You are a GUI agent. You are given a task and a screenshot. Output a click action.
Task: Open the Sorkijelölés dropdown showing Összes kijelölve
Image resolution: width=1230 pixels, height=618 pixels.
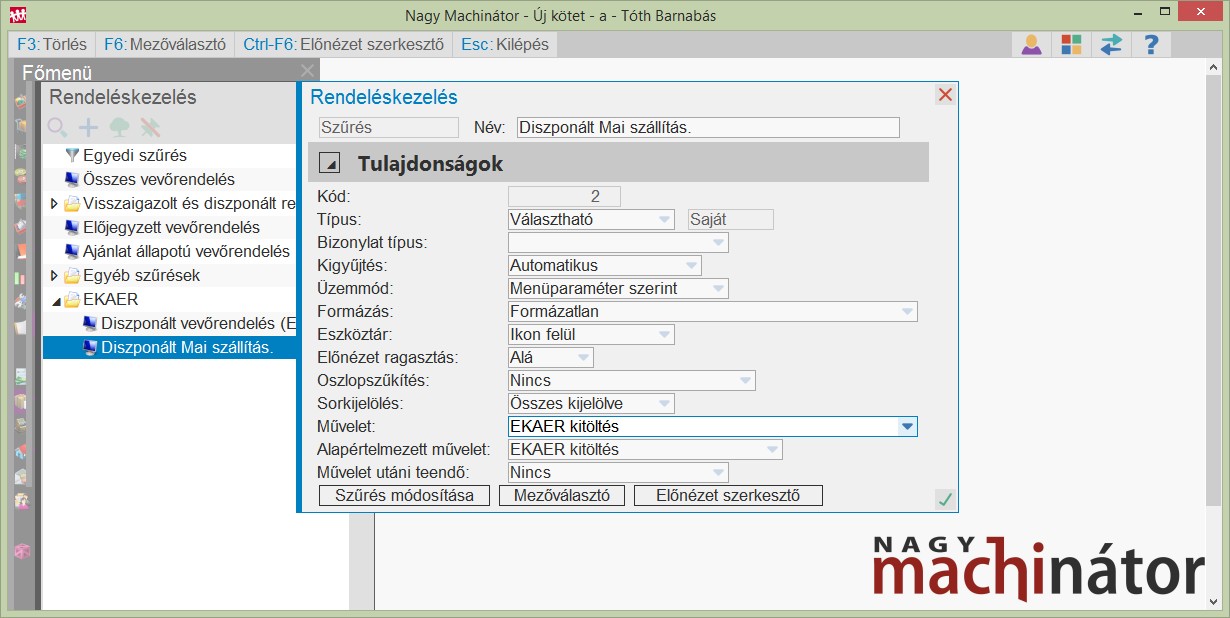coord(591,403)
